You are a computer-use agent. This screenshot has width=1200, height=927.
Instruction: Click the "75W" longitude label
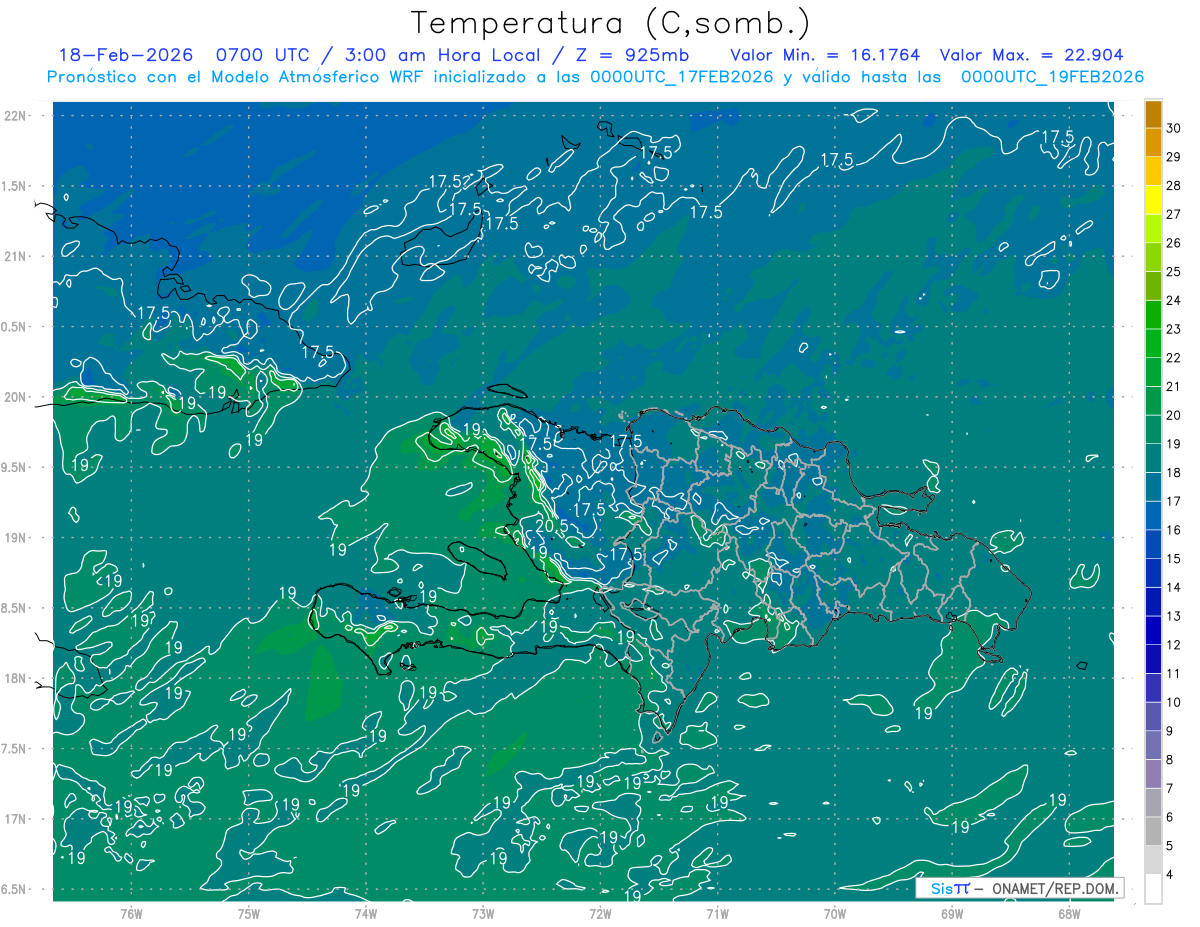[x=249, y=913]
